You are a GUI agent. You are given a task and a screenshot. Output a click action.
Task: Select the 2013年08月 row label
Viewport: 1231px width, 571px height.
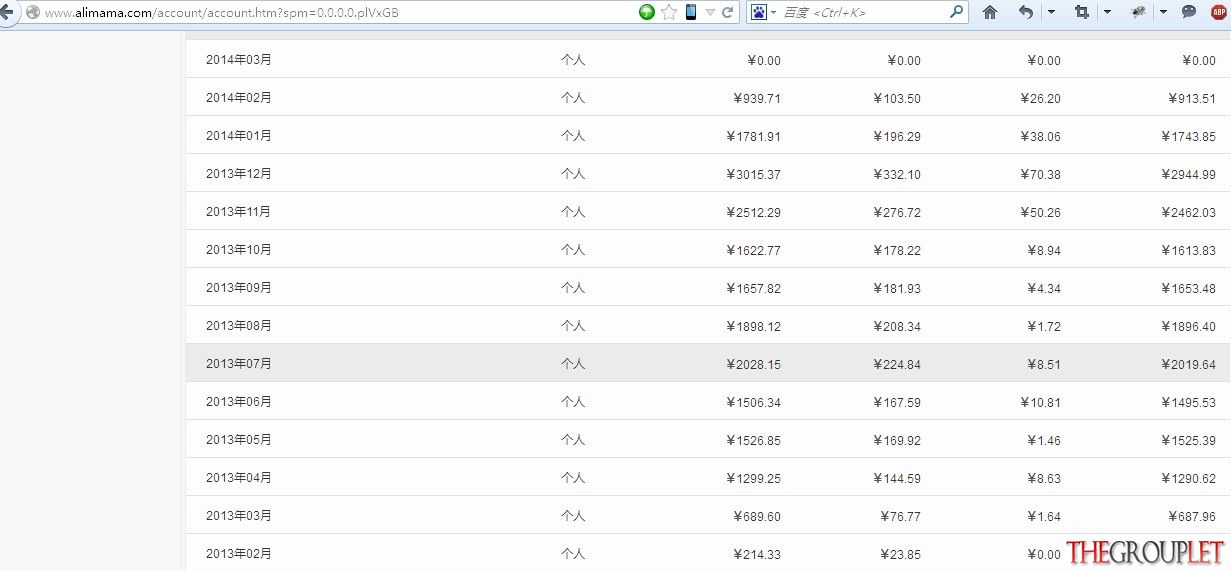(239, 326)
